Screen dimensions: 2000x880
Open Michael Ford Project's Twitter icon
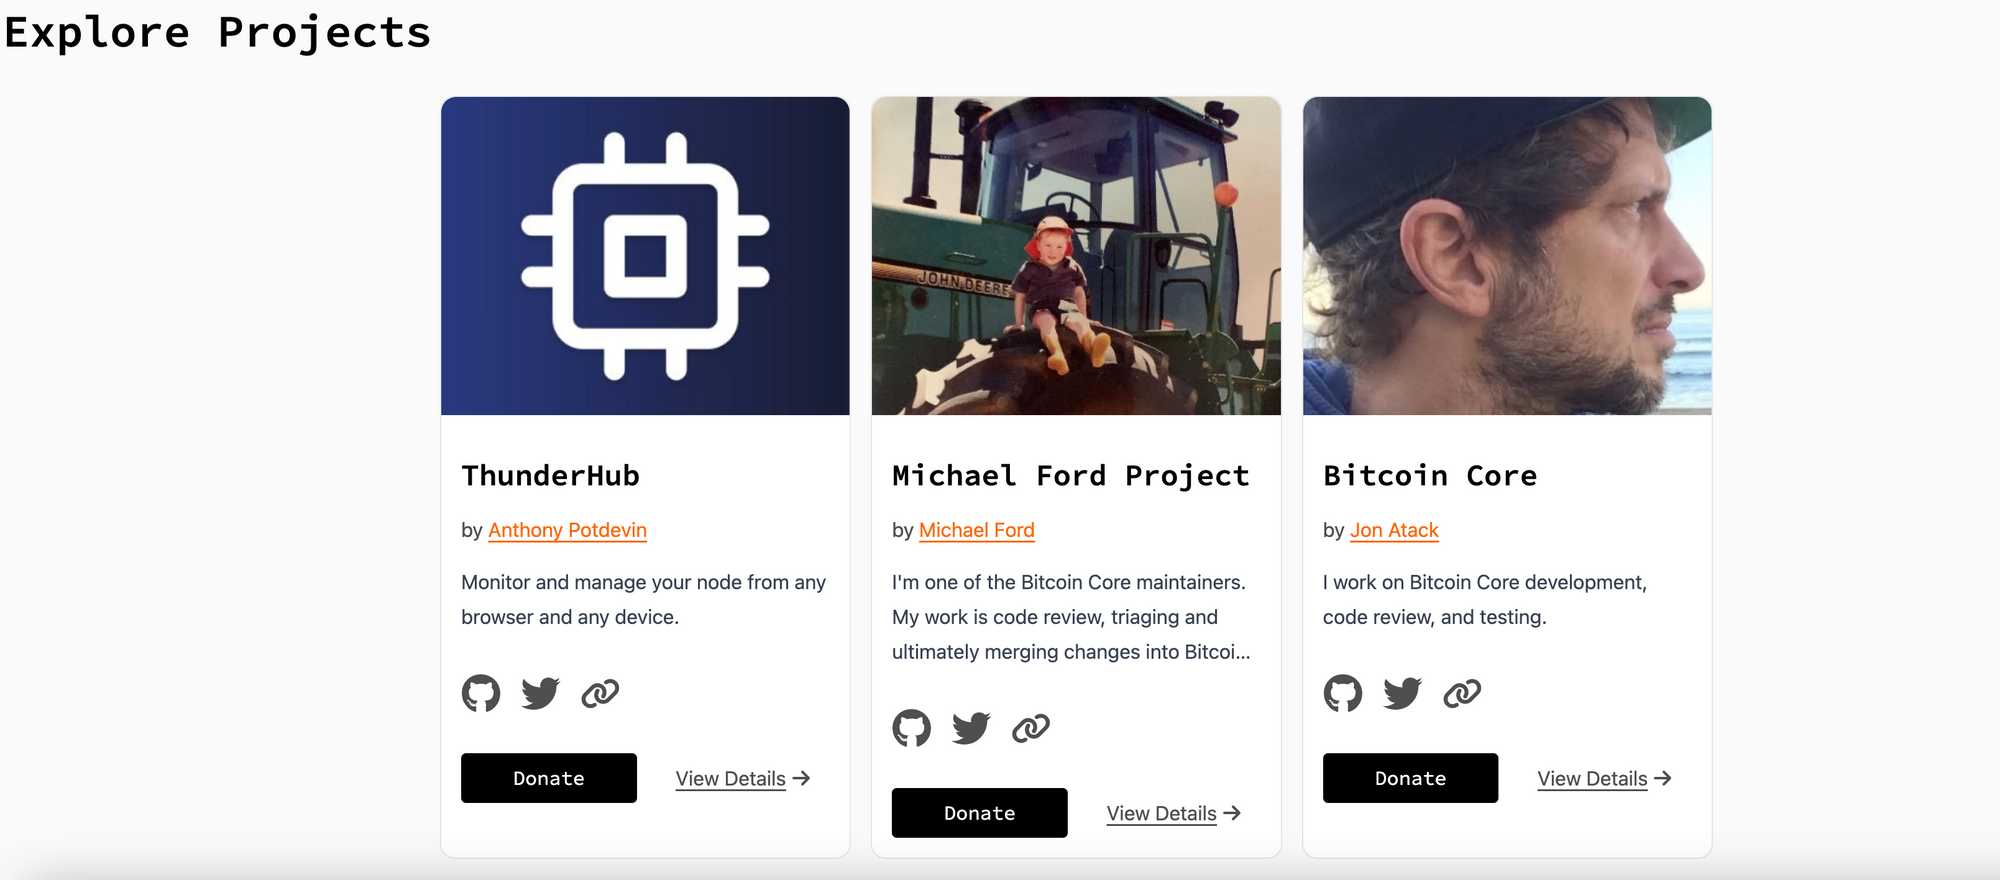point(971,728)
